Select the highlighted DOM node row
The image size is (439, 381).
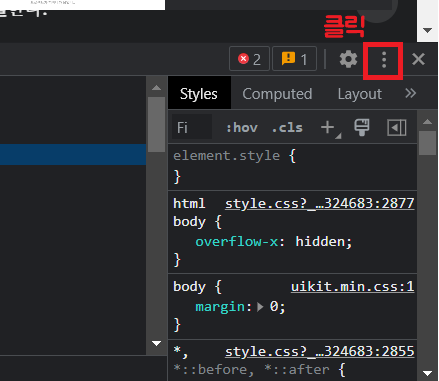pos(73,154)
